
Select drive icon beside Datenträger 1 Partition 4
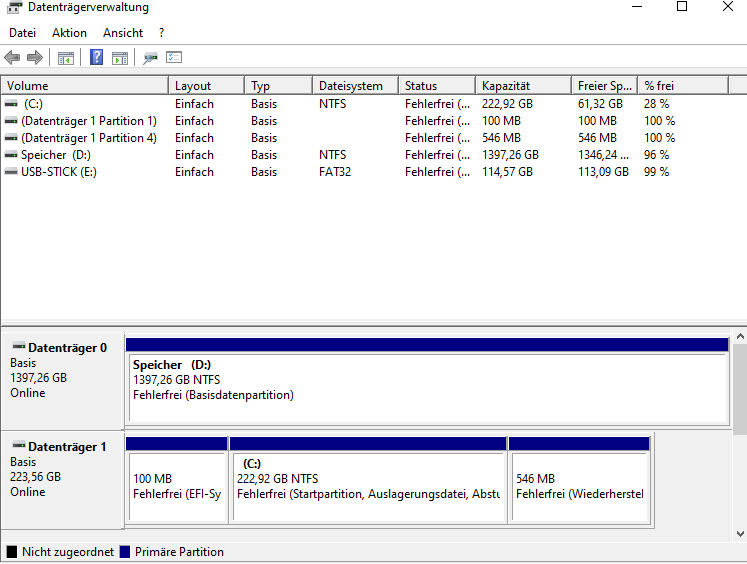(11, 138)
